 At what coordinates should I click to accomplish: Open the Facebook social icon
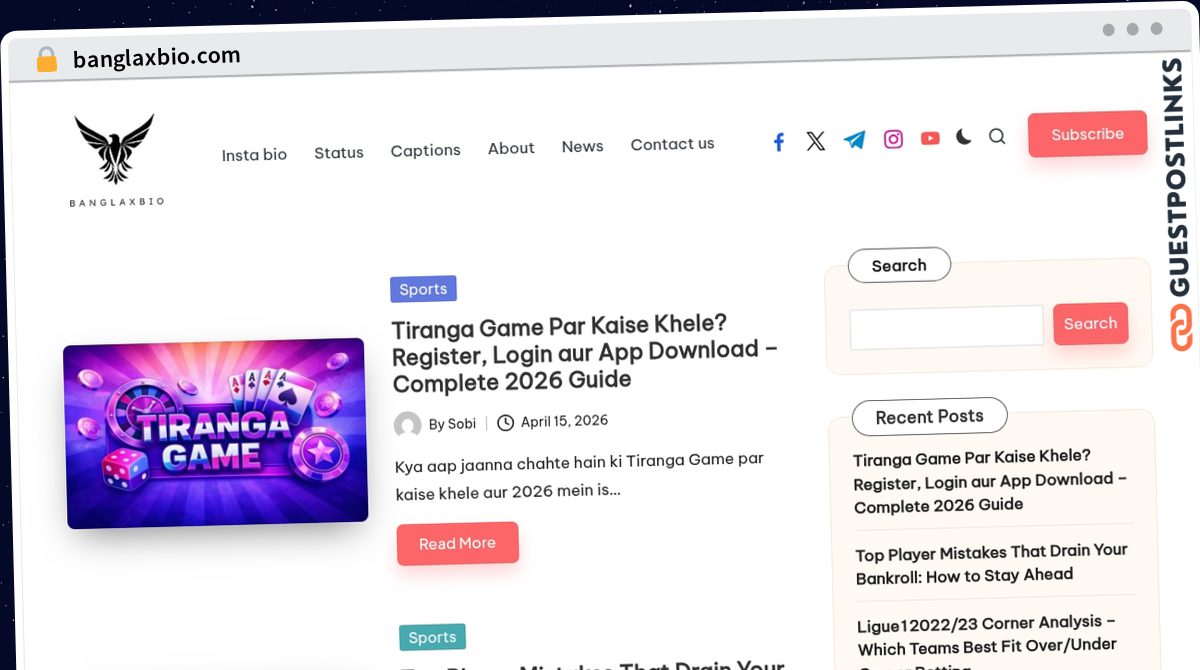tap(779, 142)
